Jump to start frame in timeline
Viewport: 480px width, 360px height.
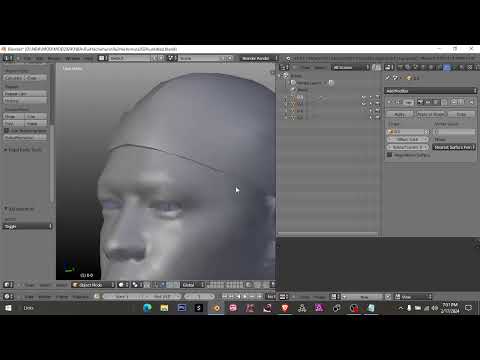pos(224,296)
